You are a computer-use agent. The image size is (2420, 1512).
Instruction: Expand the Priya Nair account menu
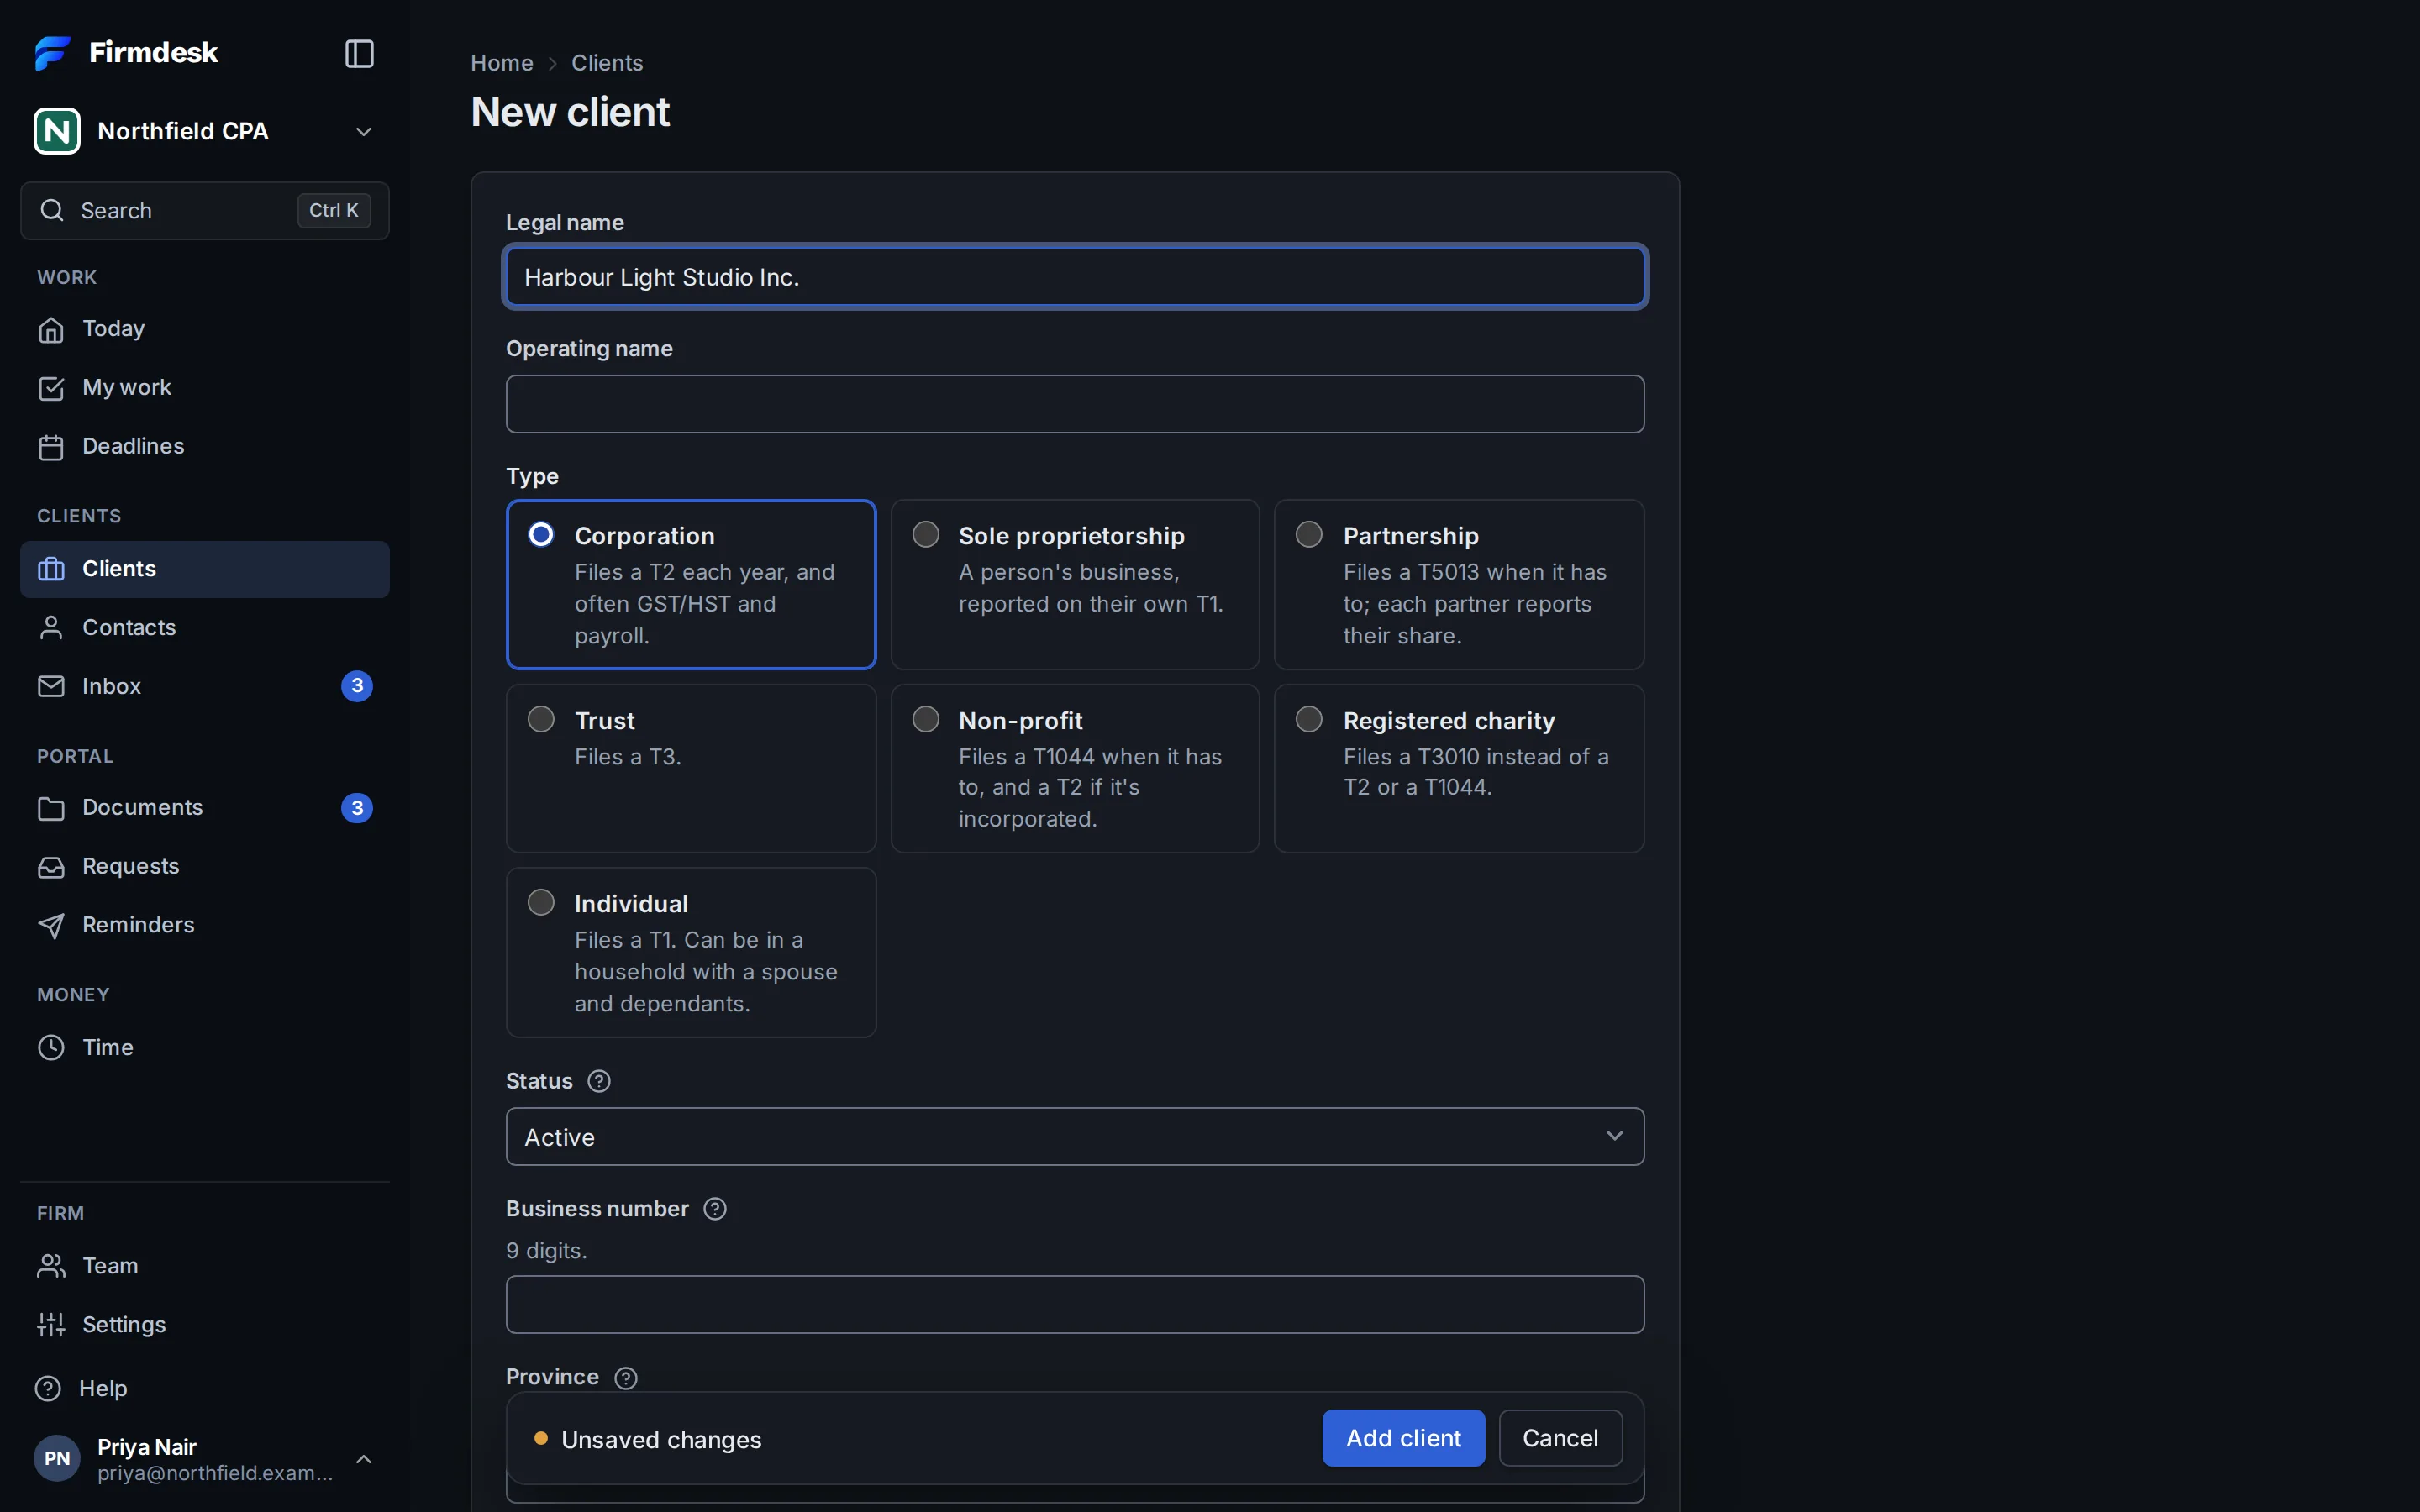[x=364, y=1459]
